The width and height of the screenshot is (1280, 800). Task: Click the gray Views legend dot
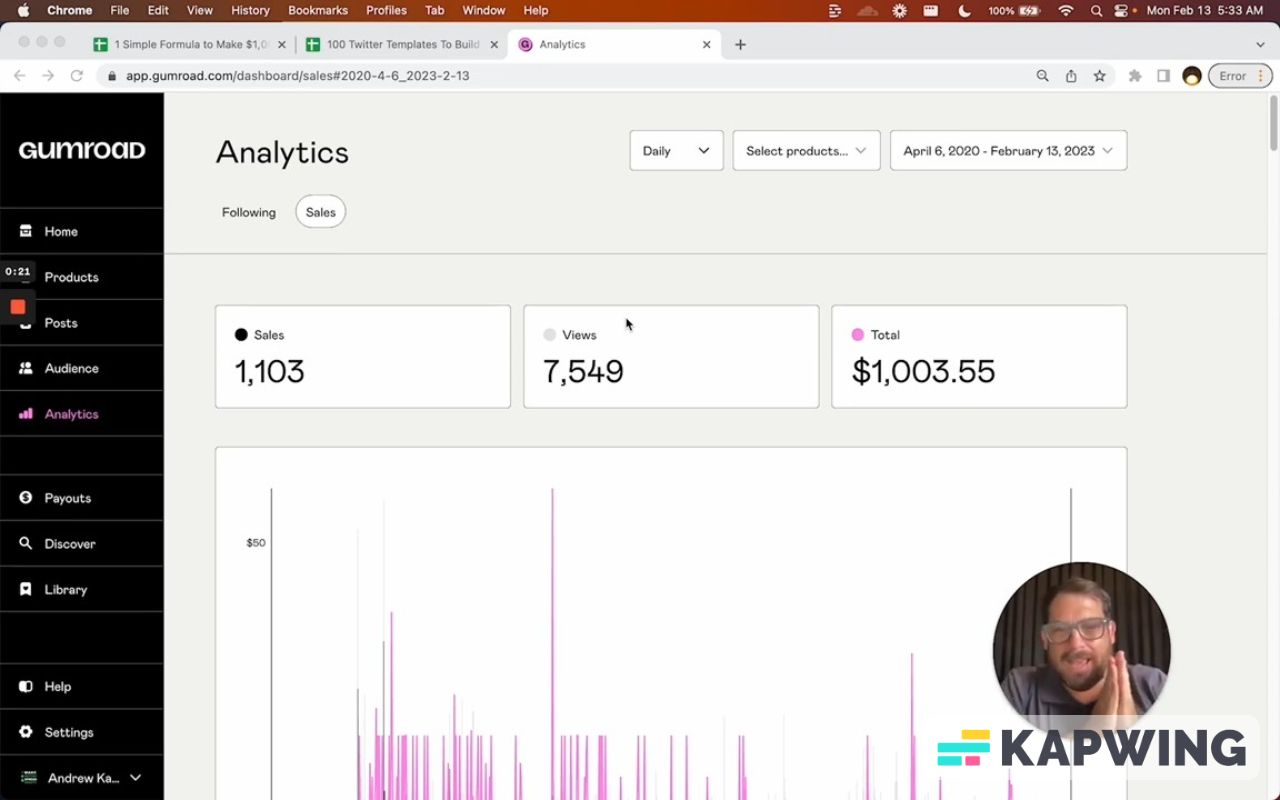[549, 335]
